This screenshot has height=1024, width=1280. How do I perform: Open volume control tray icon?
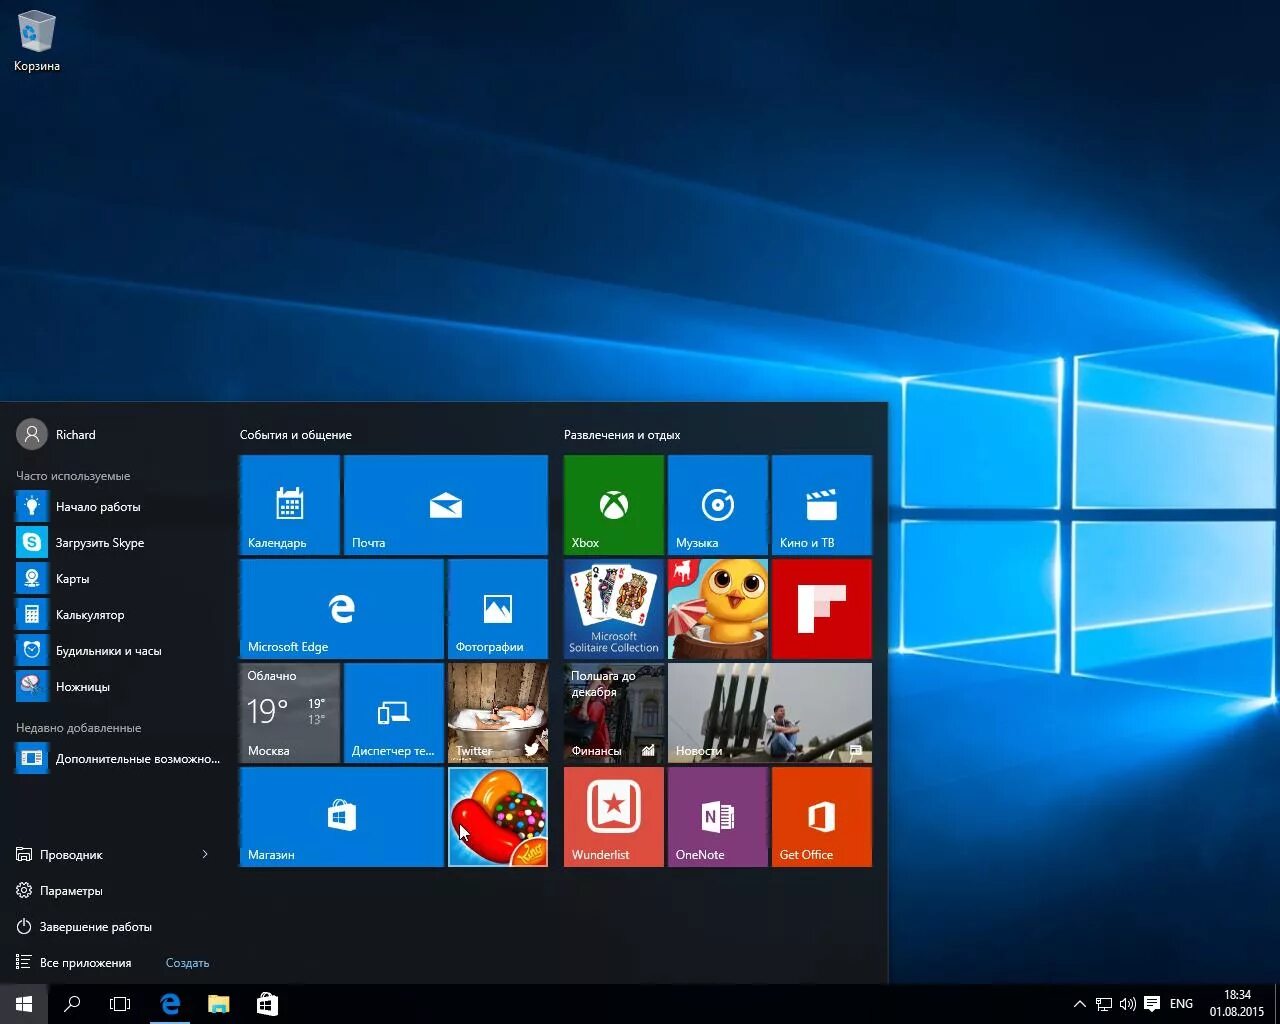pos(1127,1004)
